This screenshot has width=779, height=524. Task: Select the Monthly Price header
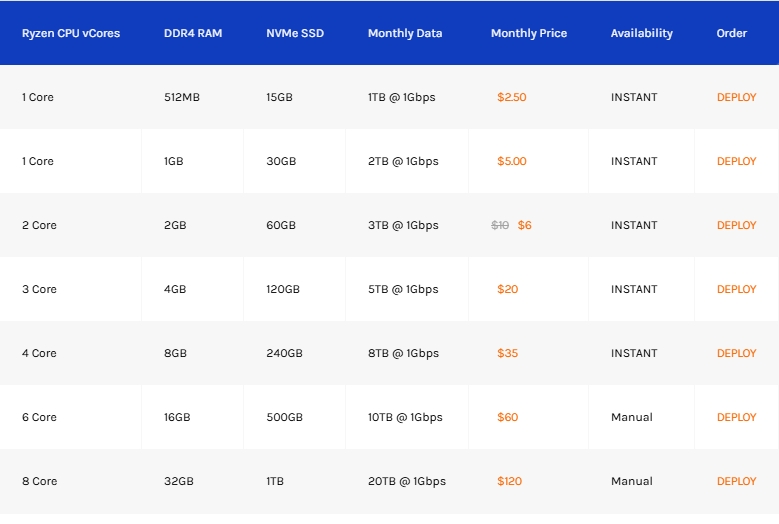[x=529, y=33]
